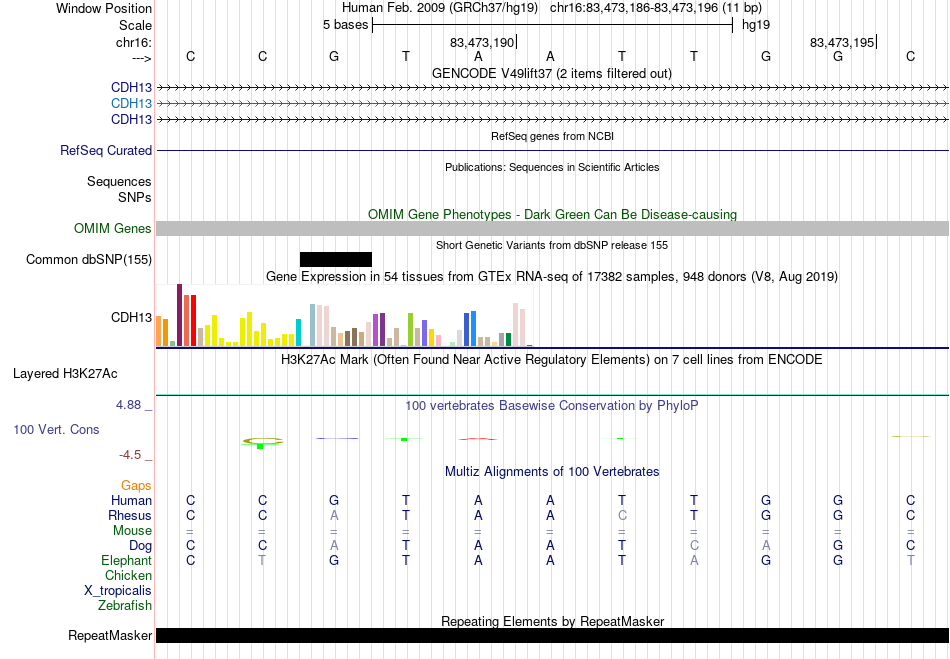This screenshot has width=950, height=659.
Task: Click the Scale label
Action: coord(136,25)
